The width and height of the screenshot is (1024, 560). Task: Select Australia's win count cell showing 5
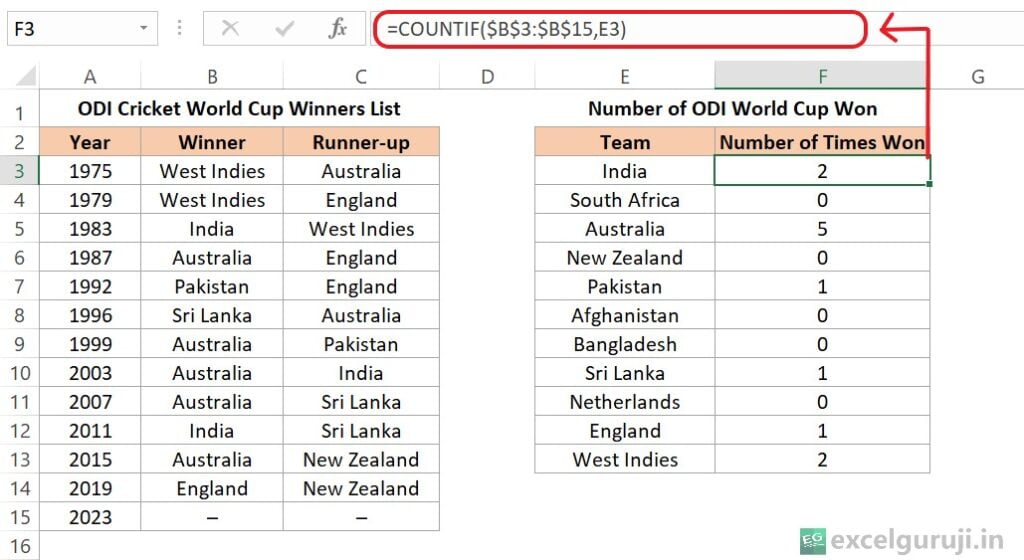coord(822,229)
